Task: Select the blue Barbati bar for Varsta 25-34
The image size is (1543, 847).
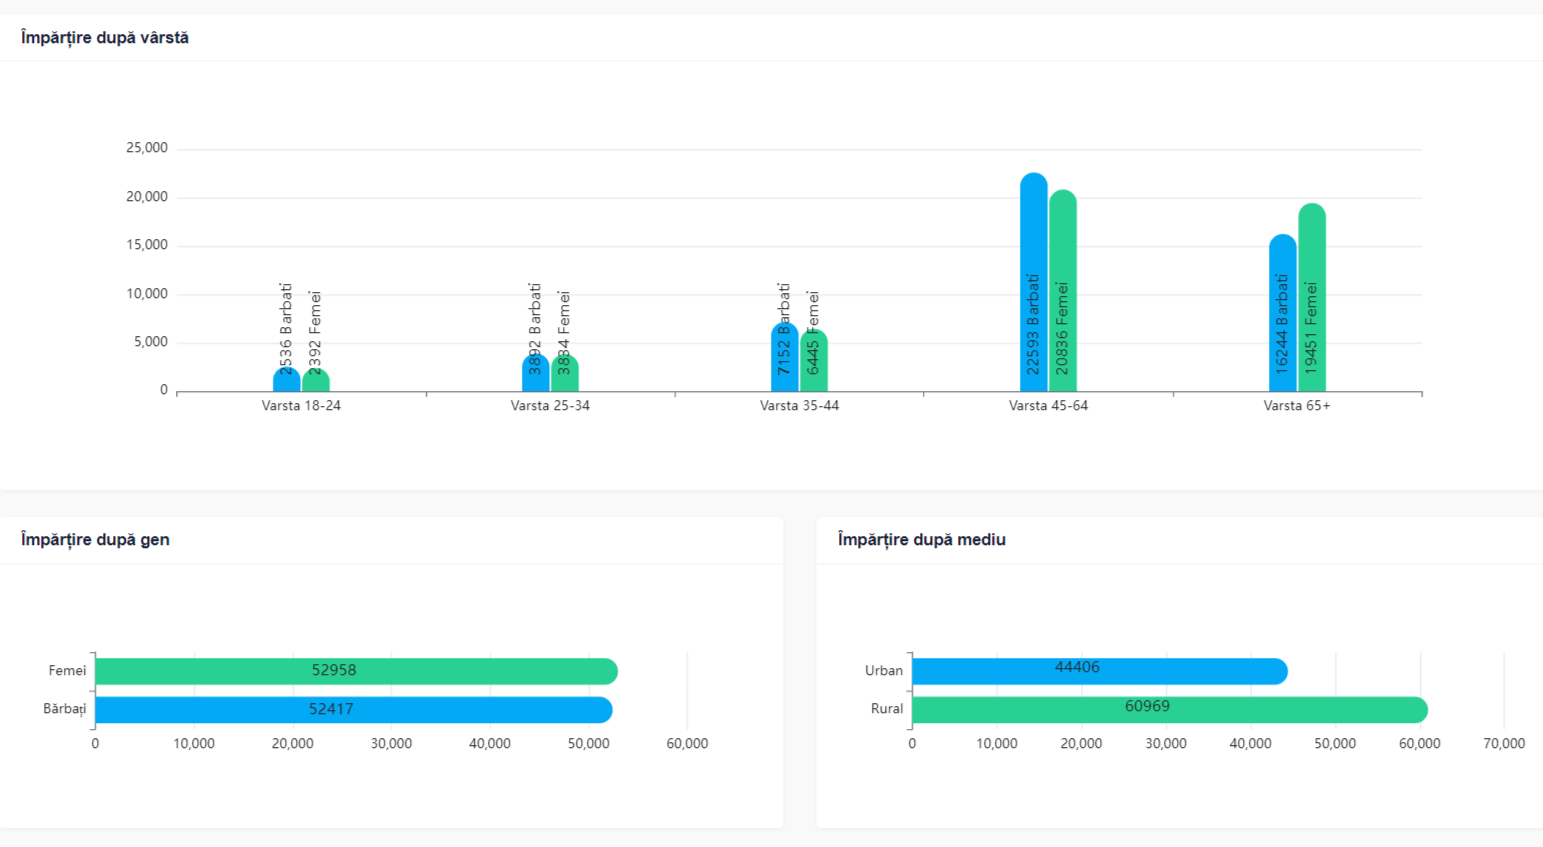Action: (535, 376)
